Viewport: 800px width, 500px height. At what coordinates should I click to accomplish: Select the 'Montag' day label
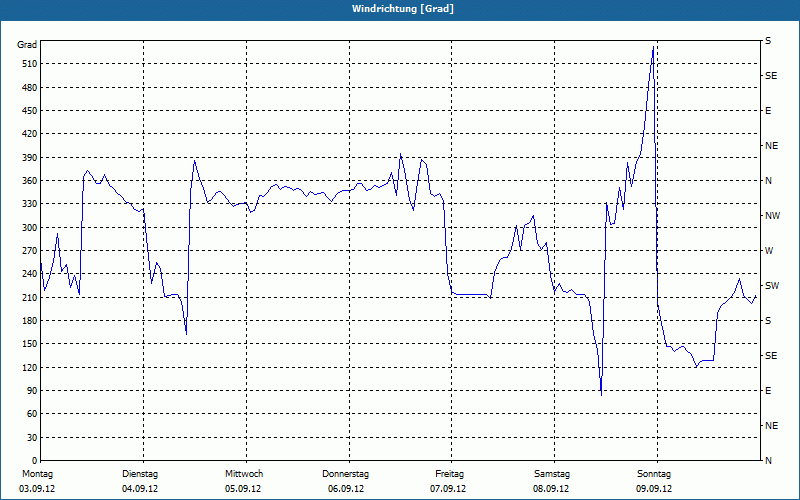click(x=37, y=474)
